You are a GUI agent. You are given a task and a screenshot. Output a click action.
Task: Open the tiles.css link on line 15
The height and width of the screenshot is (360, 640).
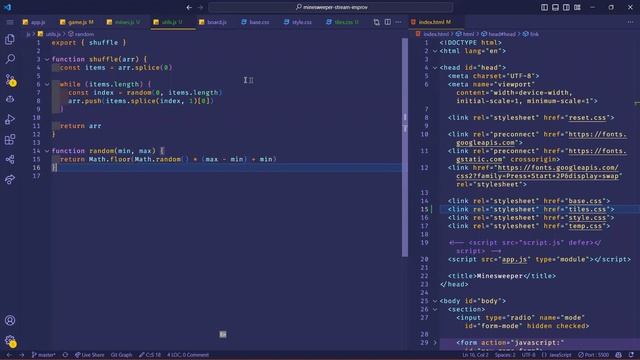587,209
